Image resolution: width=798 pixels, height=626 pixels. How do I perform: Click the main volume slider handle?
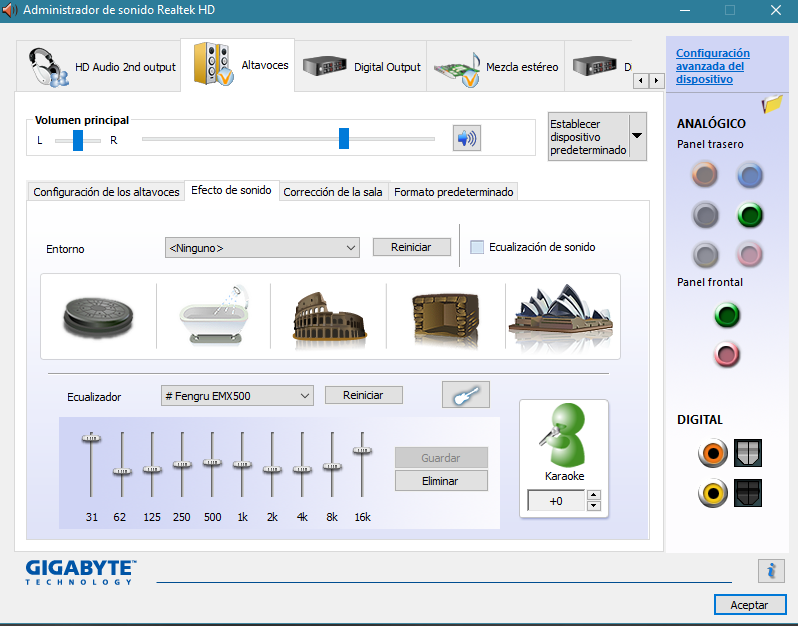(x=344, y=138)
